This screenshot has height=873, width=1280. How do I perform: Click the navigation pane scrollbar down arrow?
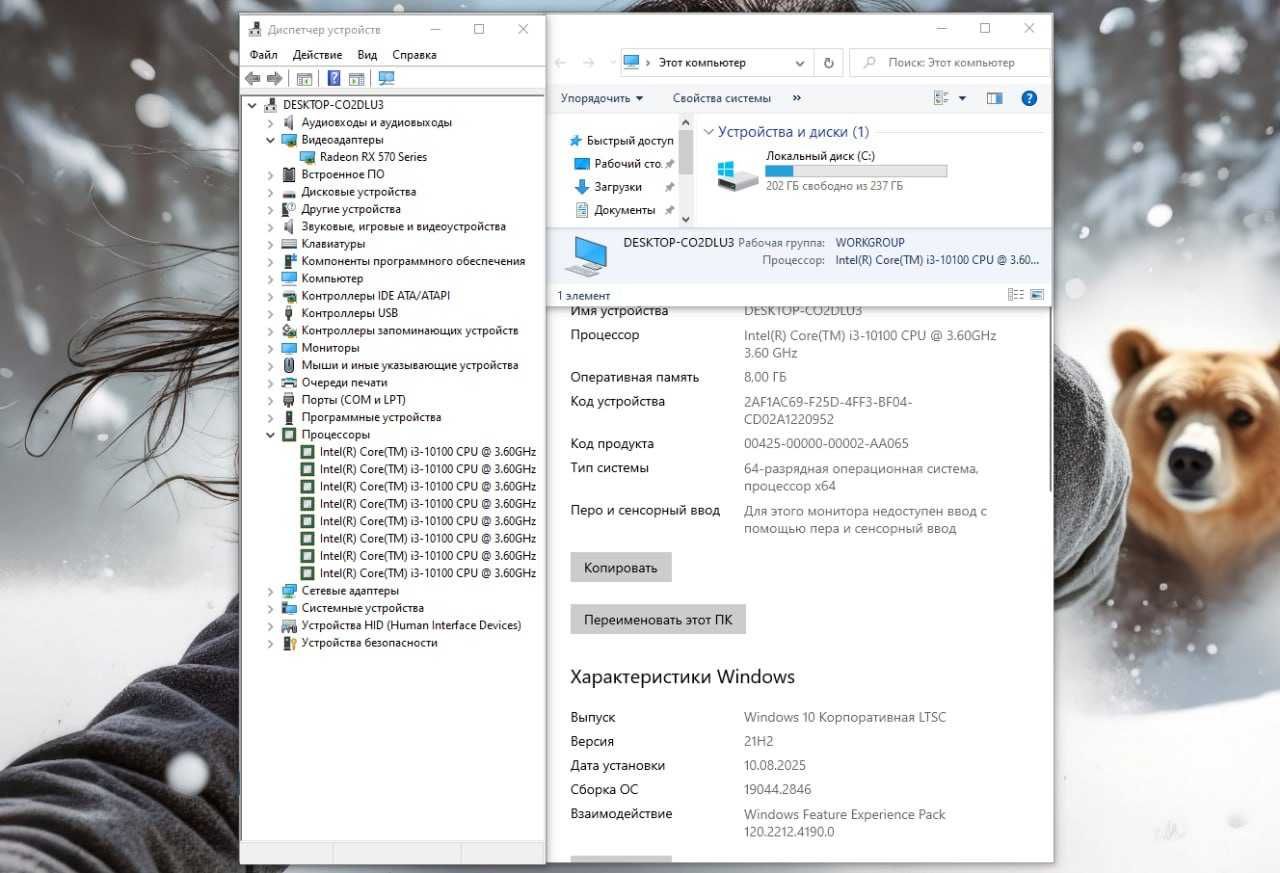coord(685,218)
